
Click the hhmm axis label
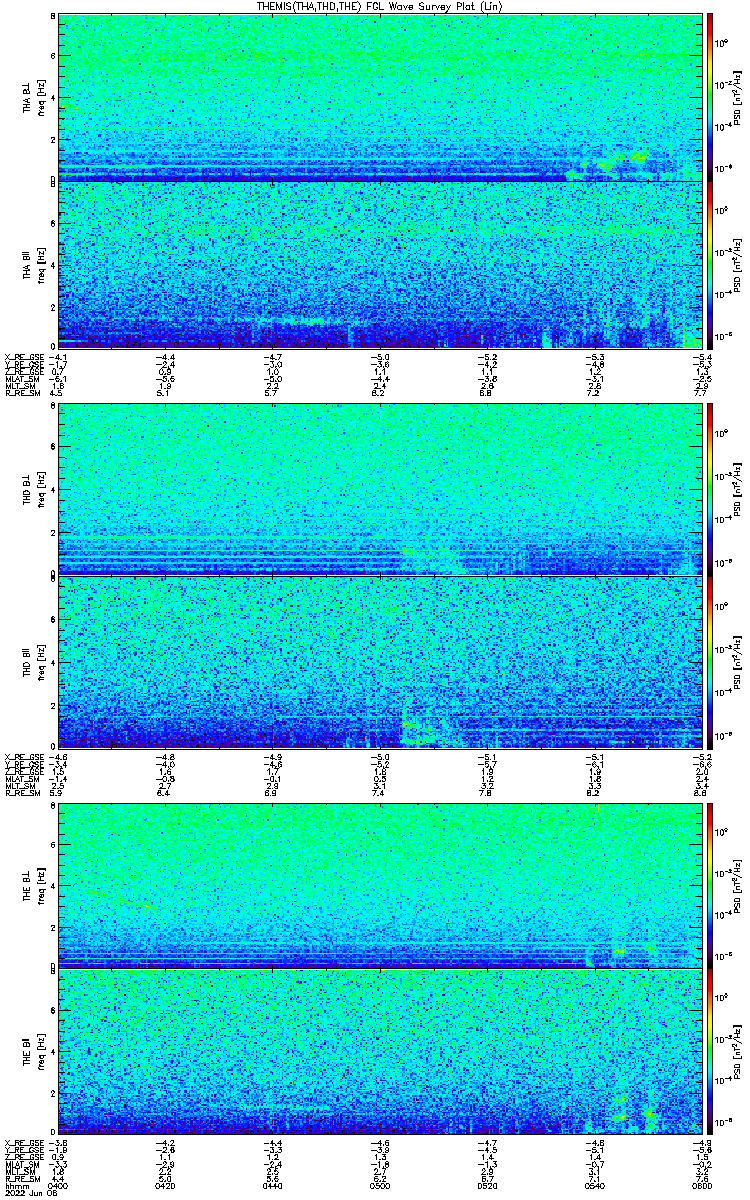tap(16, 1185)
